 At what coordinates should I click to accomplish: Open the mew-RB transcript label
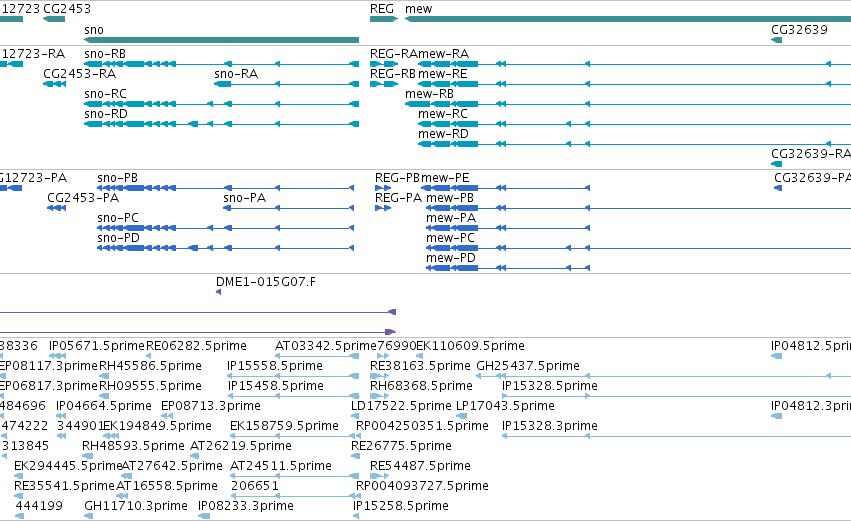[x=429, y=94]
